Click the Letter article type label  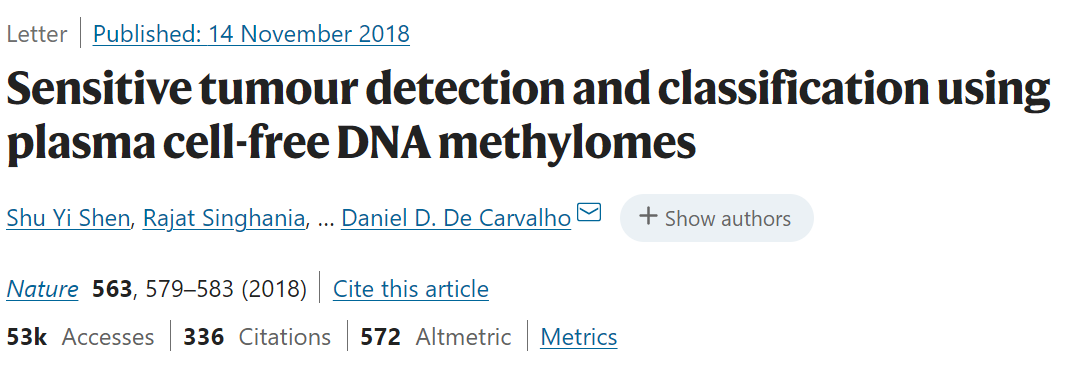[x=37, y=33]
